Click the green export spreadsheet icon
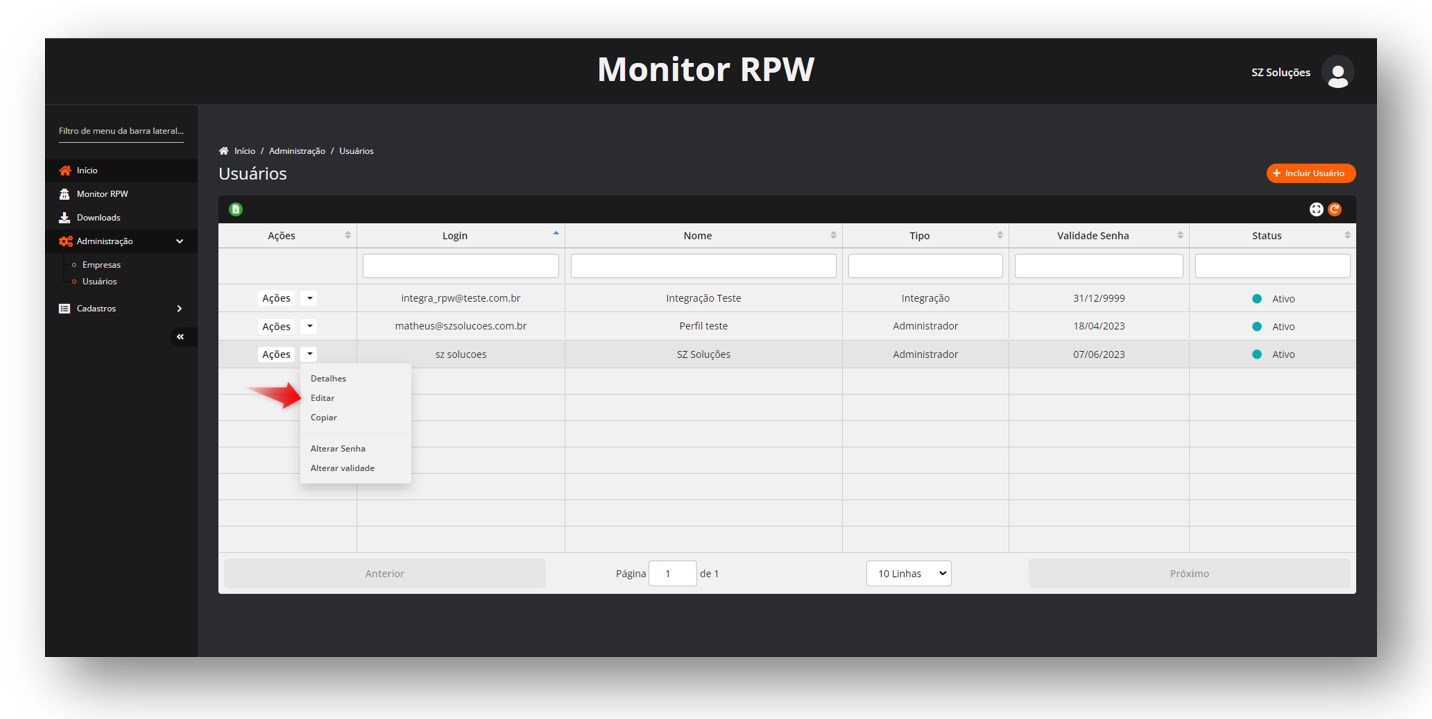Viewport: 1432px width, 719px height. coord(236,209)
